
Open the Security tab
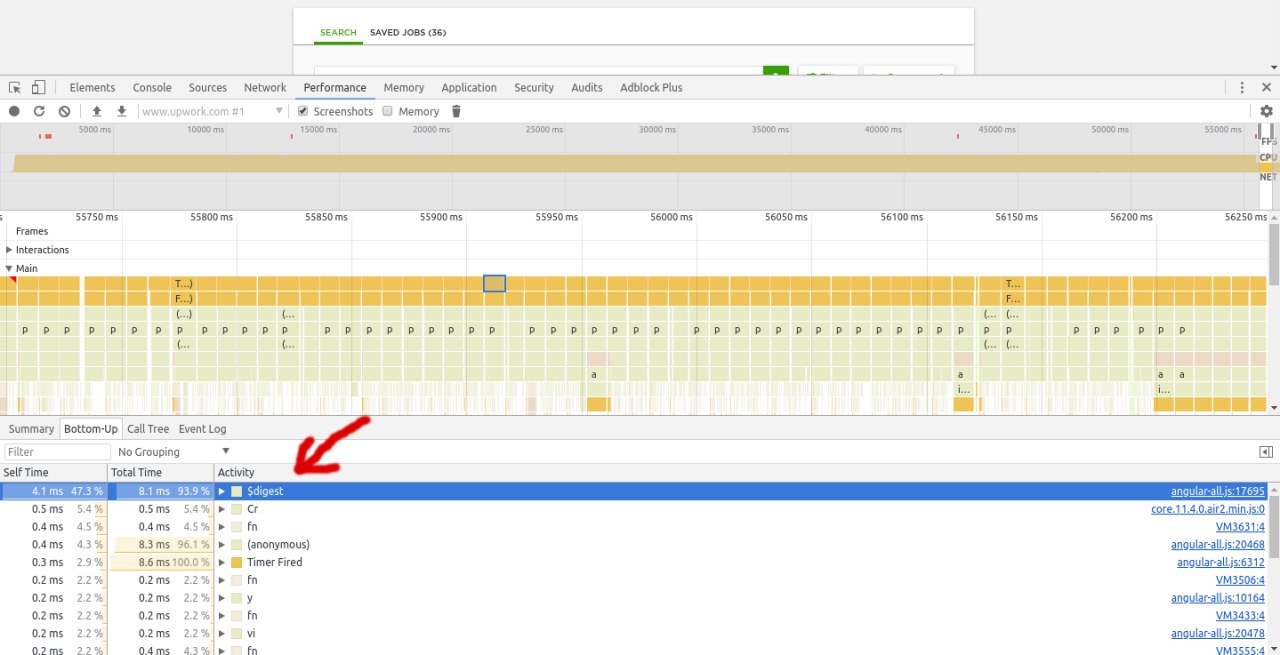(534, 88)
